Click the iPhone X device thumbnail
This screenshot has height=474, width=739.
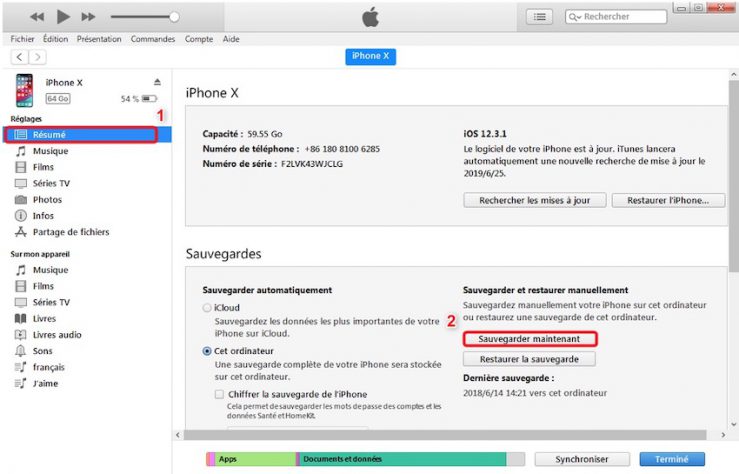coord(25,90)
